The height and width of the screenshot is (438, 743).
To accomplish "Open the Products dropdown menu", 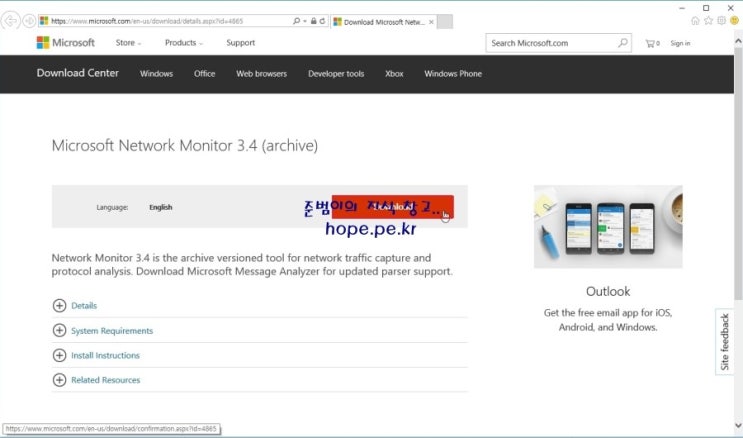I will pyautogui.click(x=183, y=43).
